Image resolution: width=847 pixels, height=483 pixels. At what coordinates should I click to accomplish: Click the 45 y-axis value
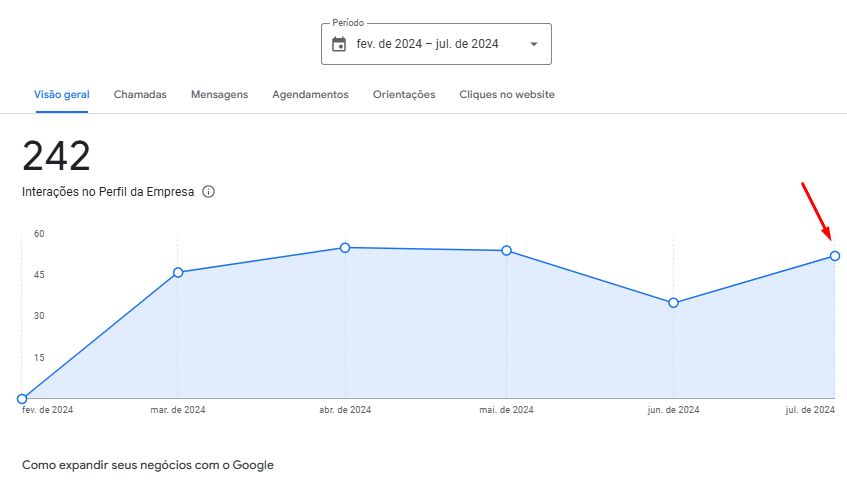pyautogui.click(x=39, y=275)
